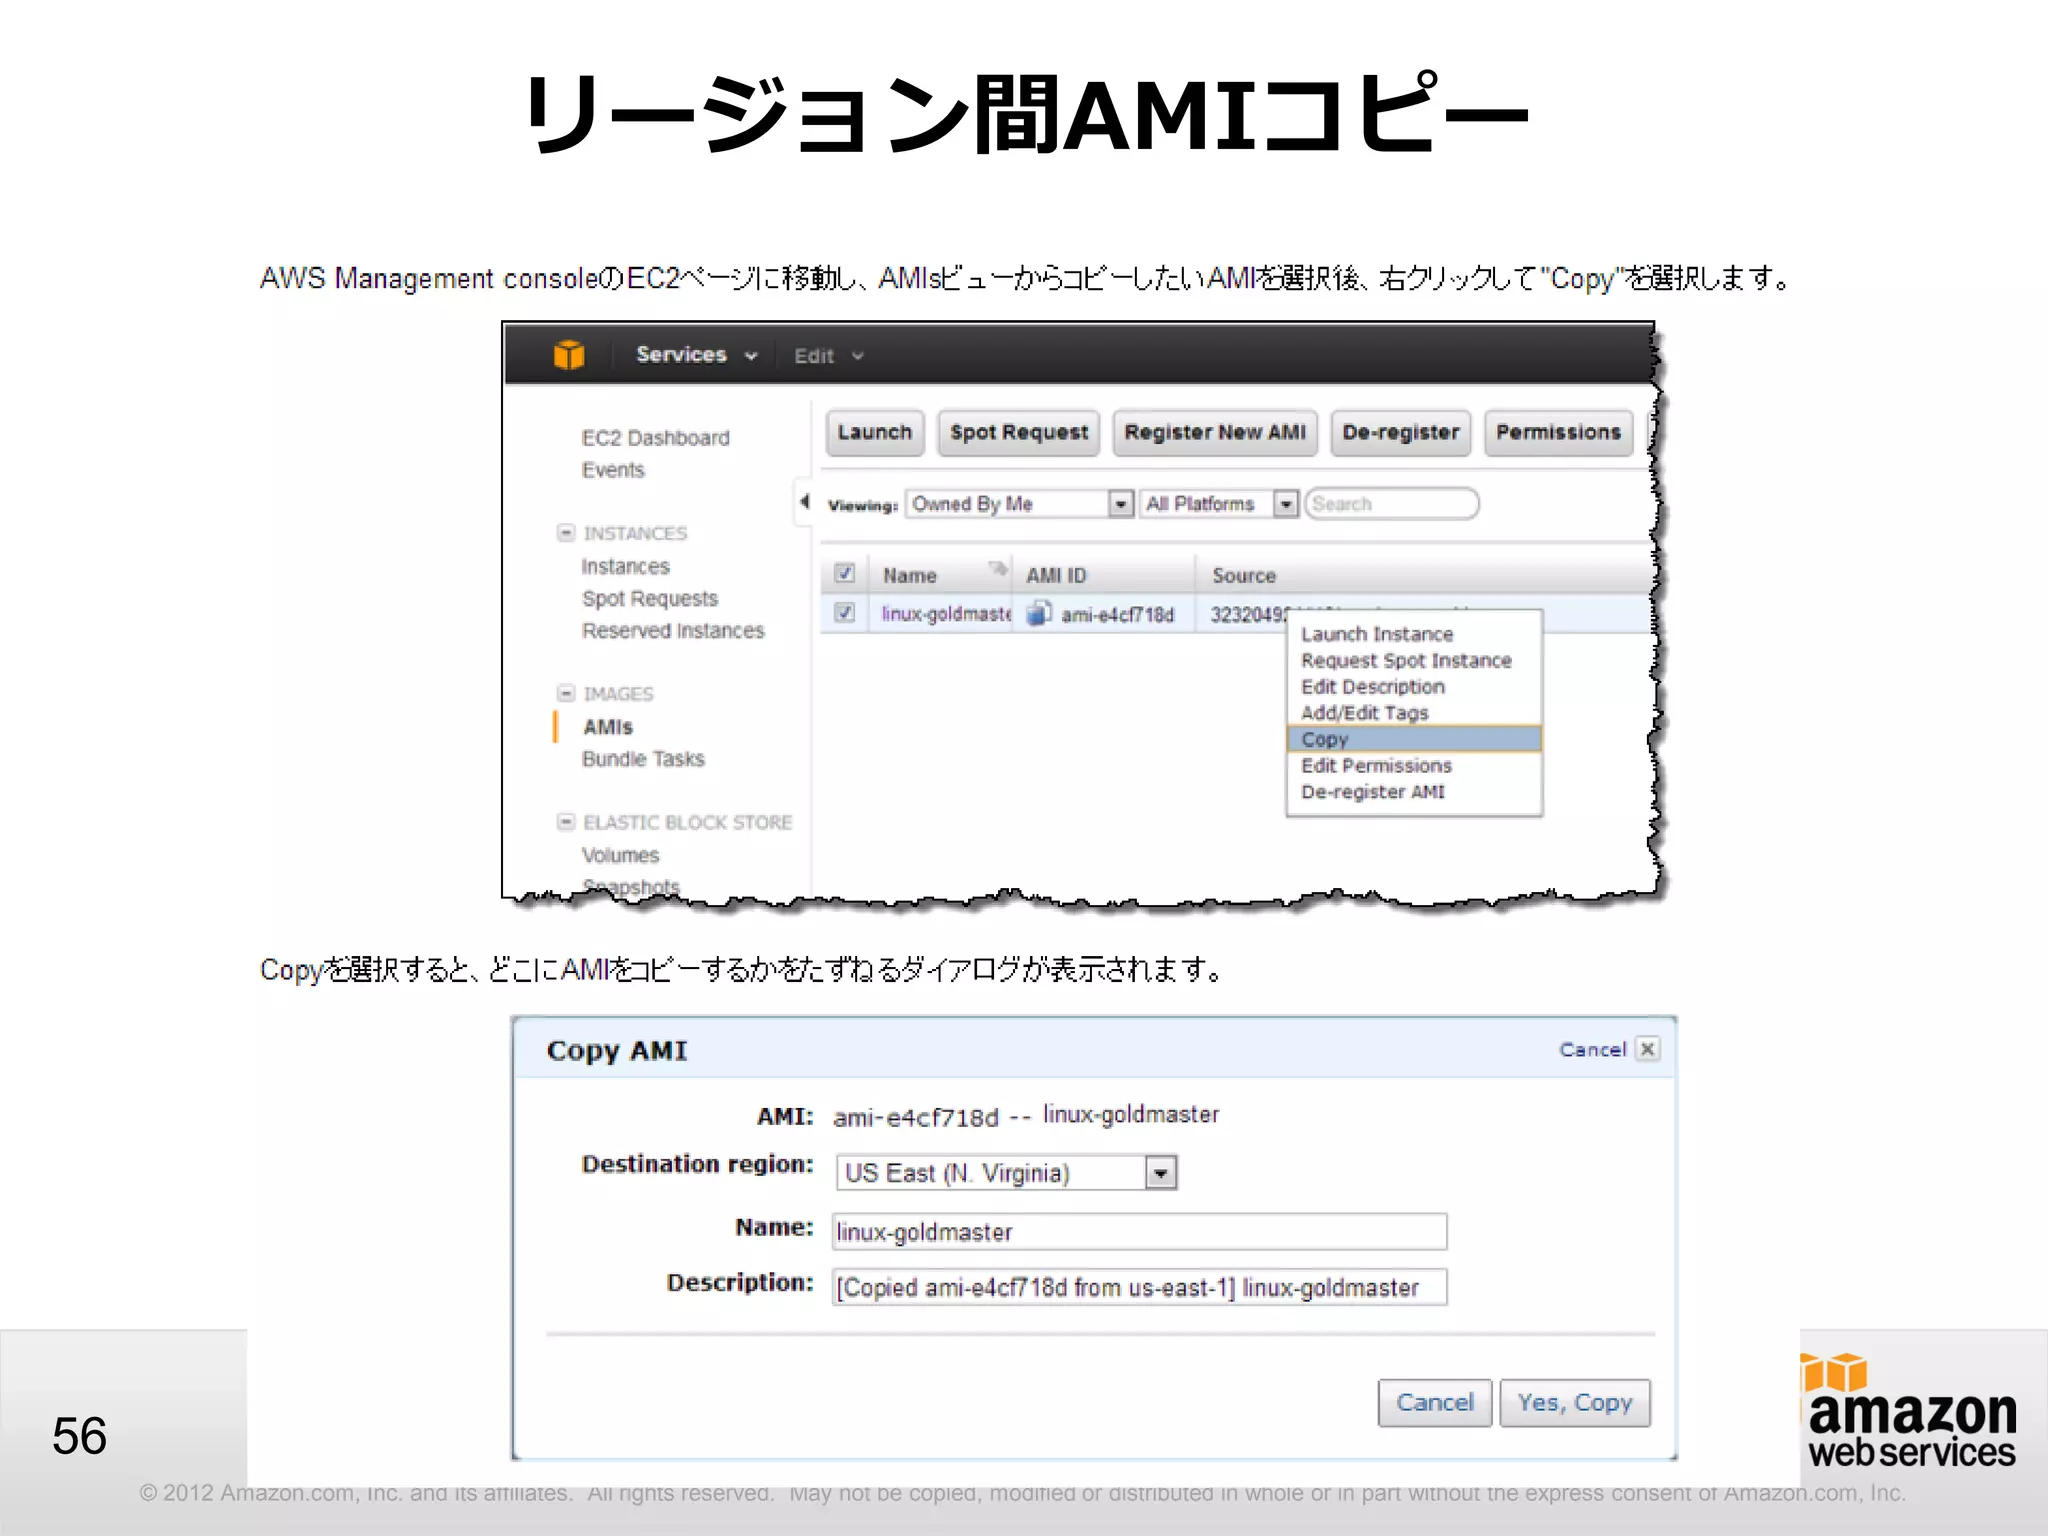Screen dimensions: 2048x1536
Task: Click the Yes, Copy button
Action: point(1575,1403)
